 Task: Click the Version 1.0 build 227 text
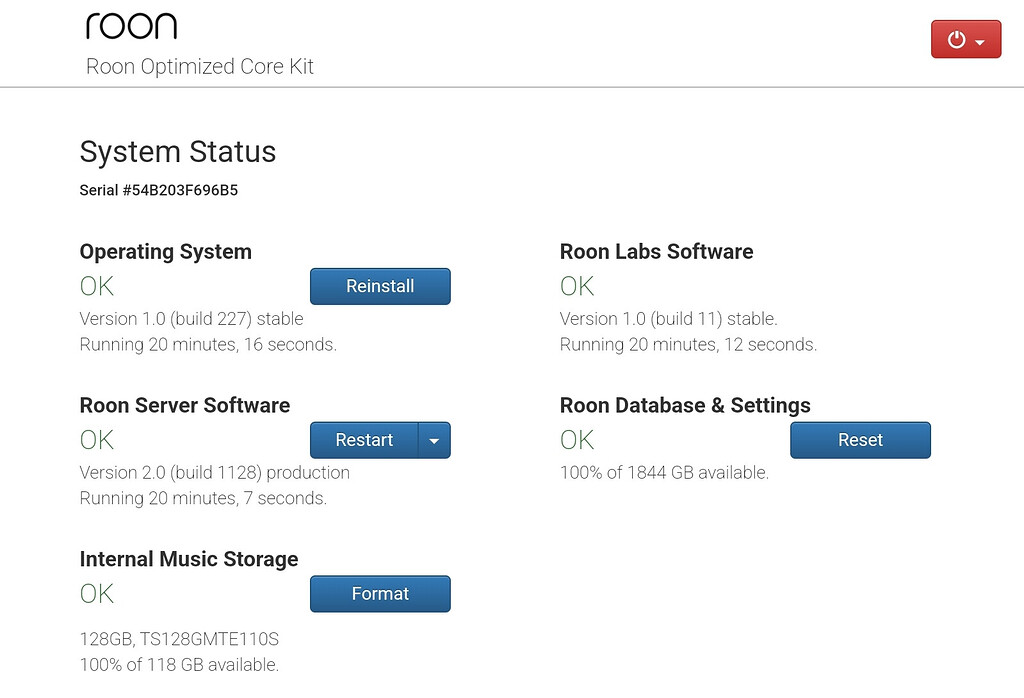pyautogui.click(x=190, y=319)
